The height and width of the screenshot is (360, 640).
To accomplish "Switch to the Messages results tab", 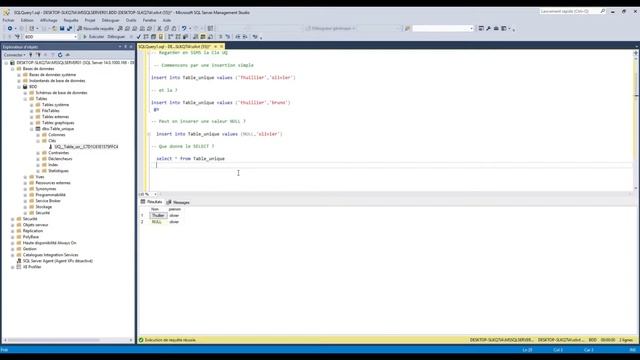I will (178, 202).
